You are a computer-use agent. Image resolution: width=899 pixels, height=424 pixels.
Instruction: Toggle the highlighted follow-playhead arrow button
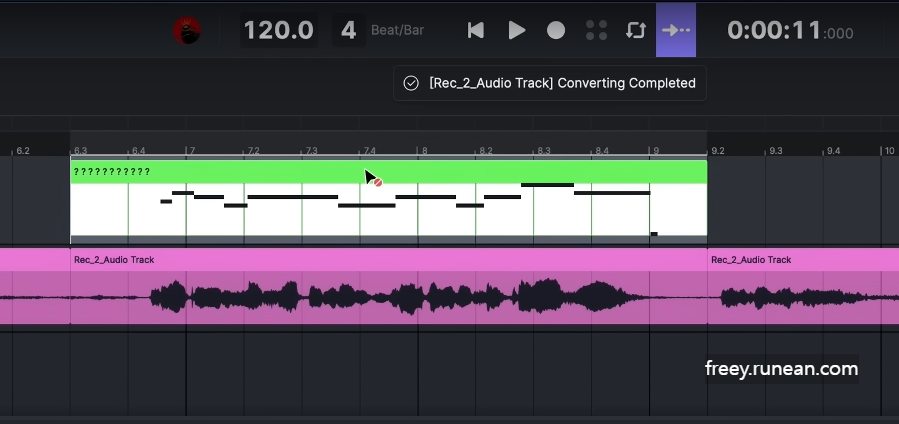[x=676, y=30]
